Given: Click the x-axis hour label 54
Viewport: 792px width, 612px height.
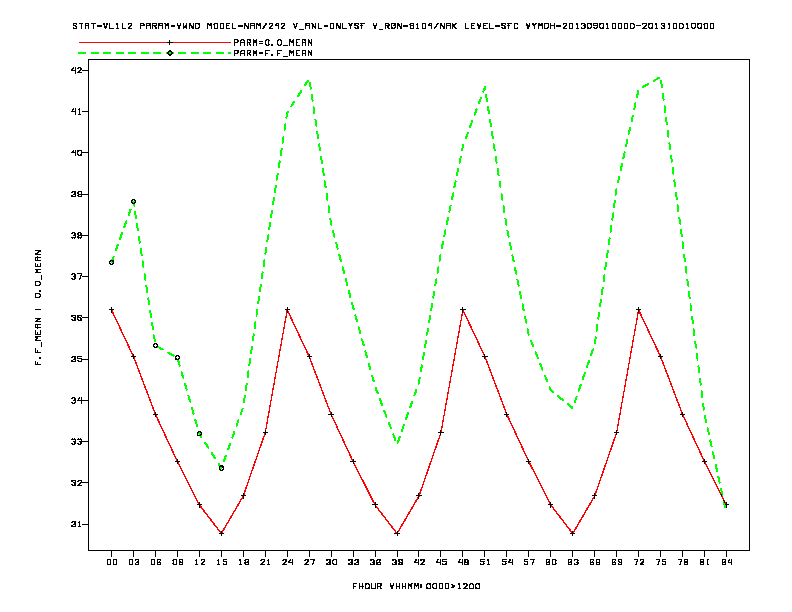Looking at the screenshot, I should click(x=507, y=562).
